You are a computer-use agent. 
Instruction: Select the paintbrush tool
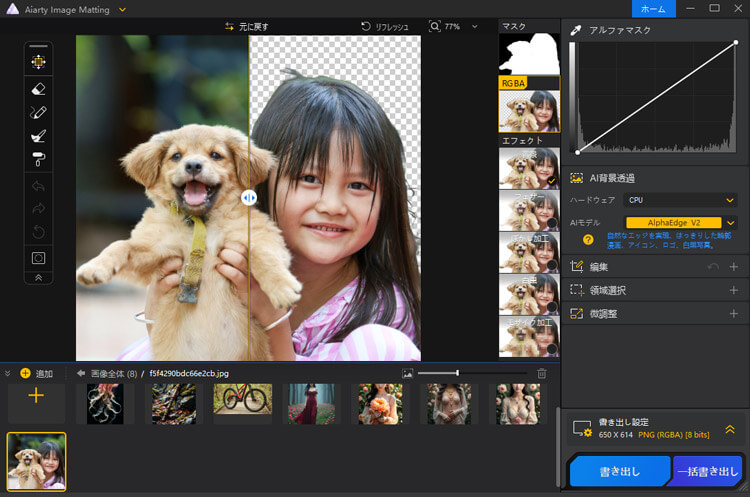click(x=38, y=136)
